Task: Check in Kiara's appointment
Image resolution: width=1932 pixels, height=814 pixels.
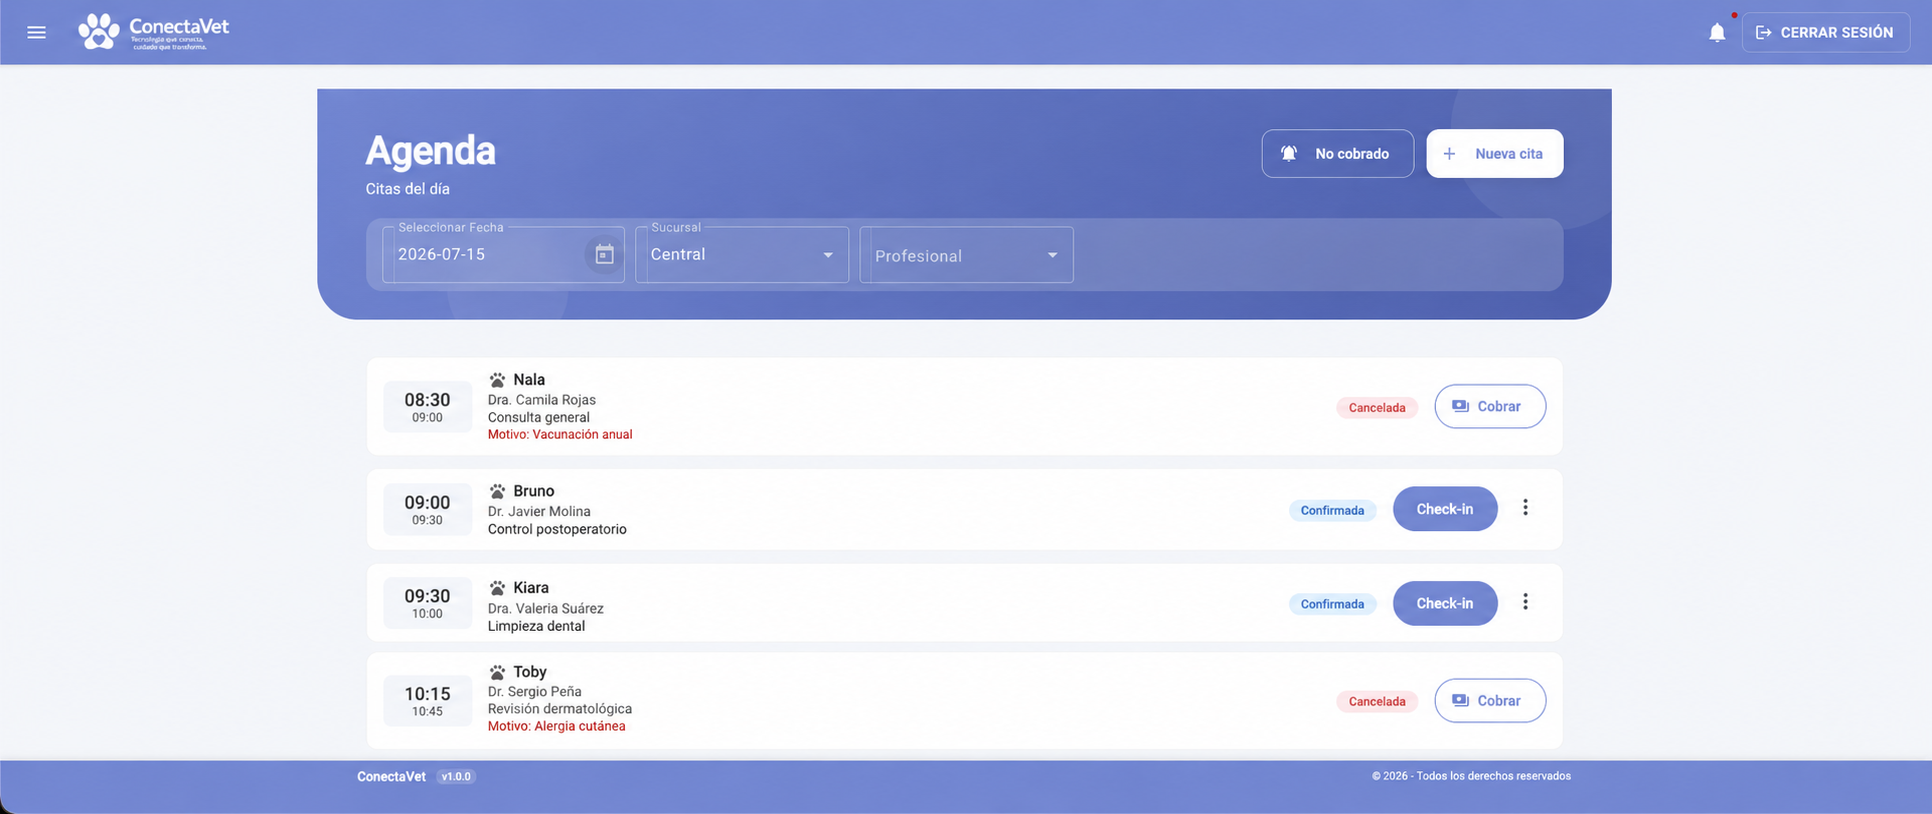Action: point(1444,603)
